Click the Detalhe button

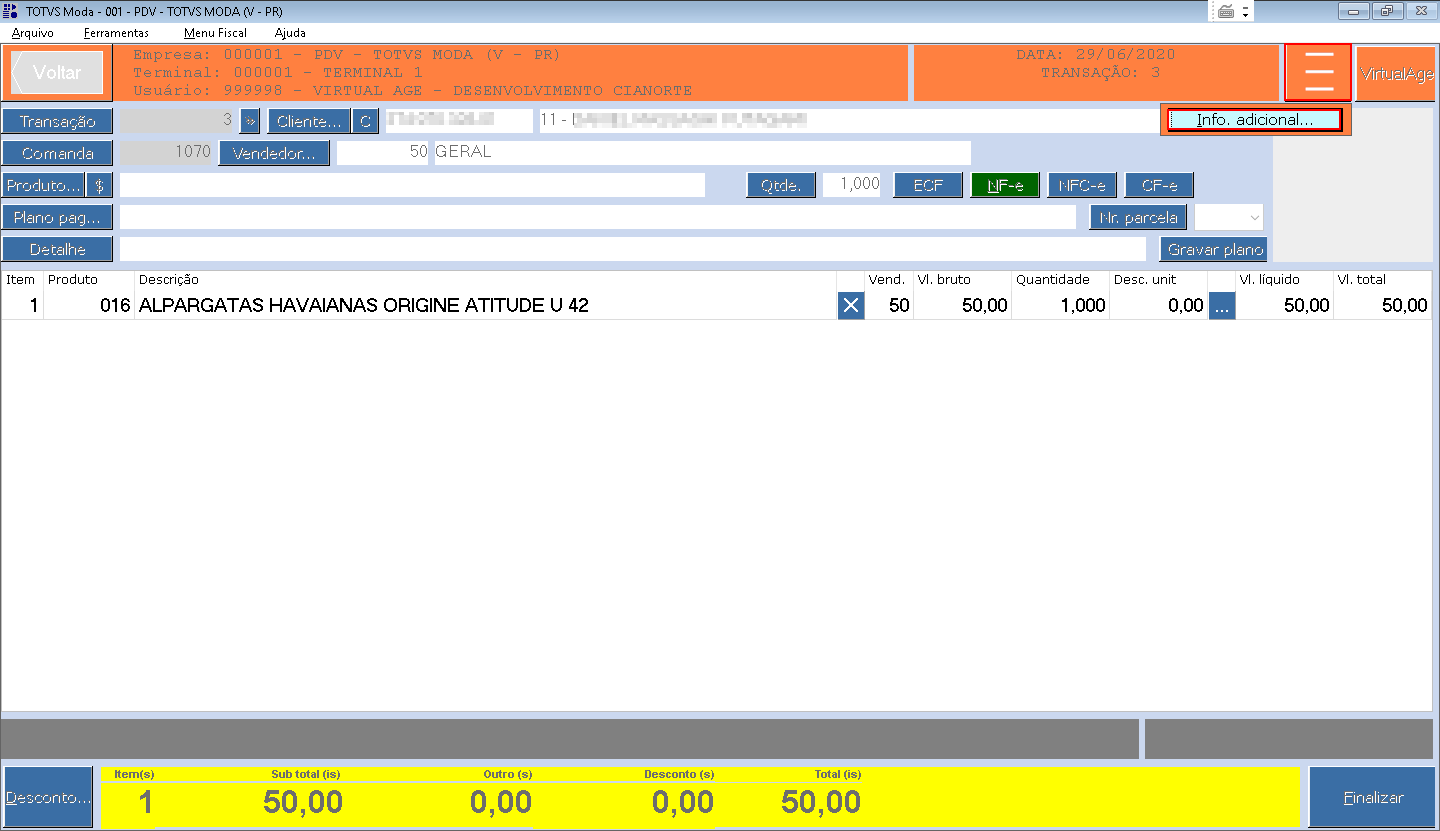click(58, 250)
